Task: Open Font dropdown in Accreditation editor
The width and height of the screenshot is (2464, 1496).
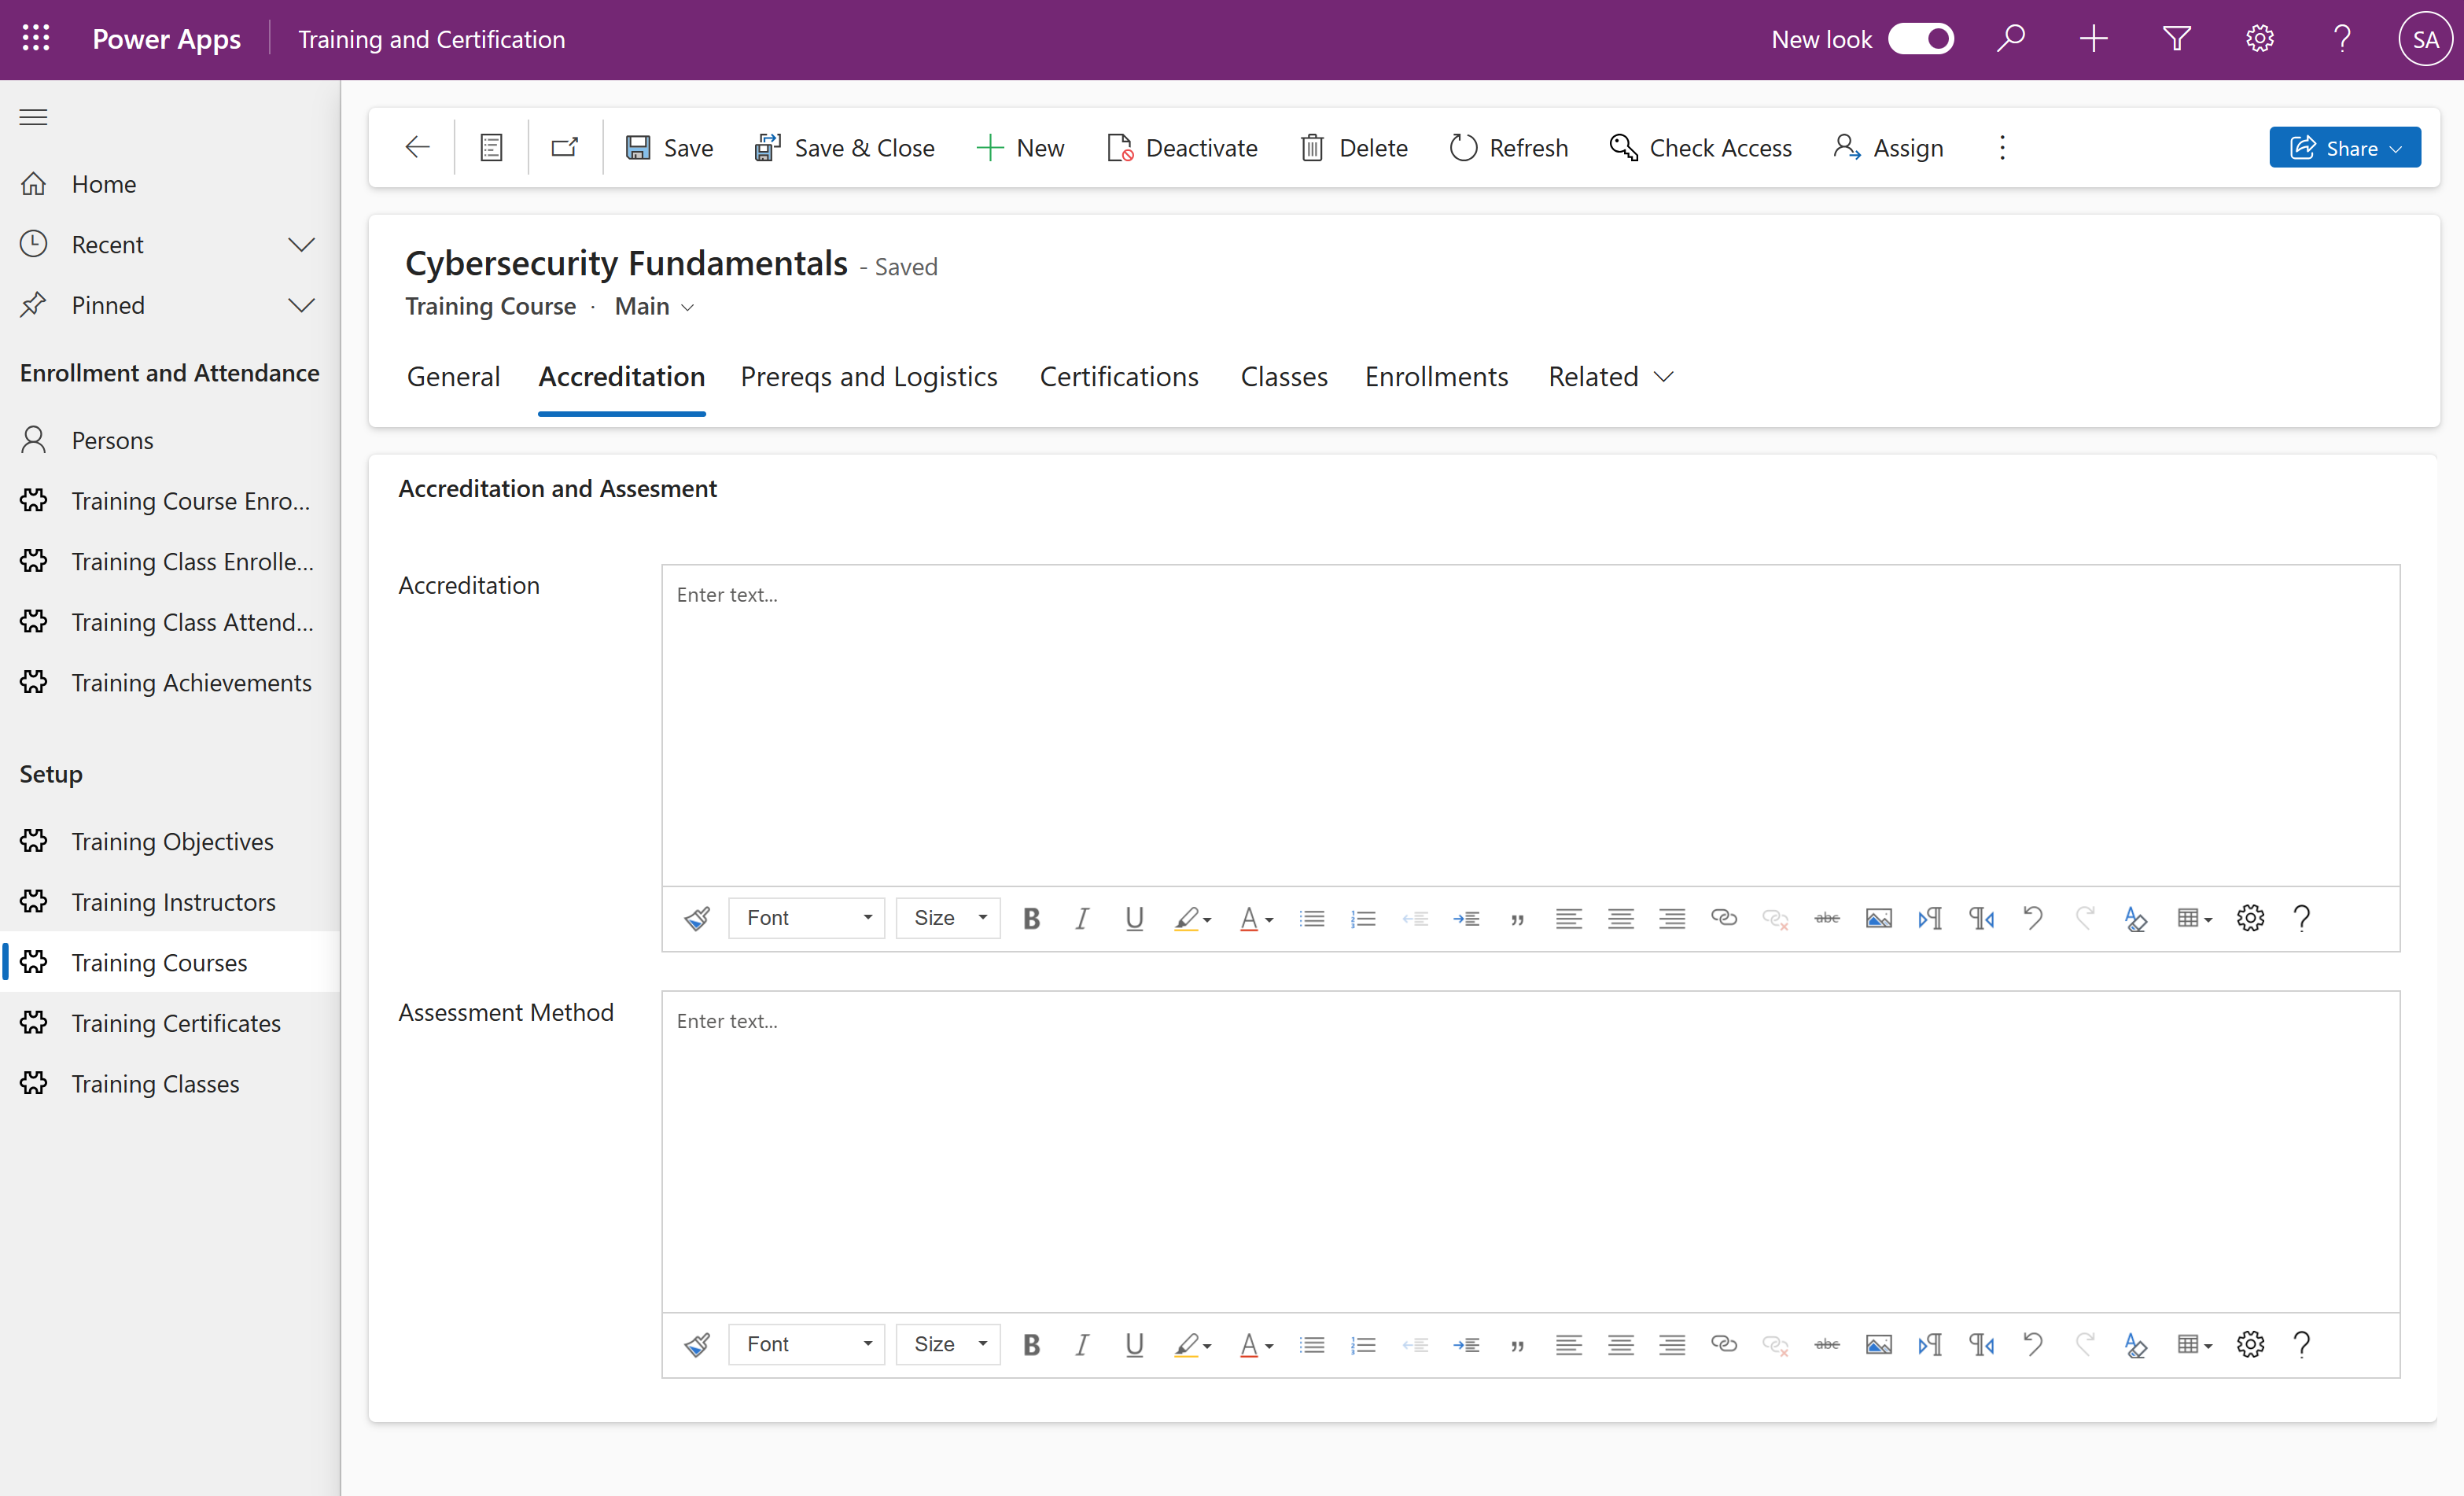Action: click(807, 918)
